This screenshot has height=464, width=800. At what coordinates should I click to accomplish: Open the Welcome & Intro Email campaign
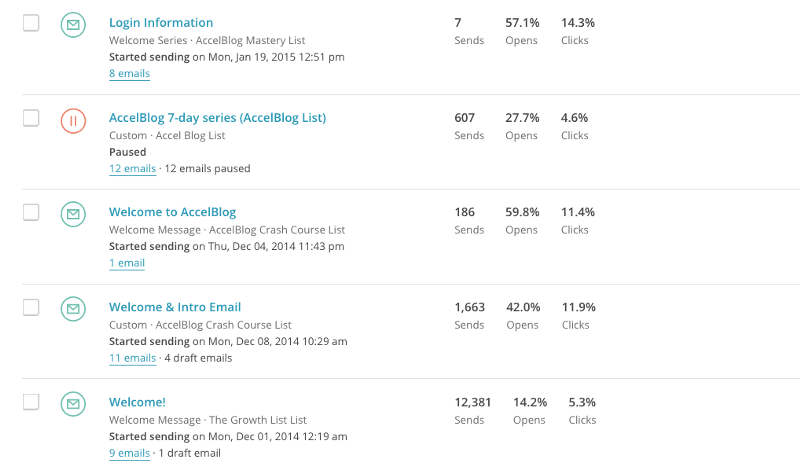[x=175, y=307]
